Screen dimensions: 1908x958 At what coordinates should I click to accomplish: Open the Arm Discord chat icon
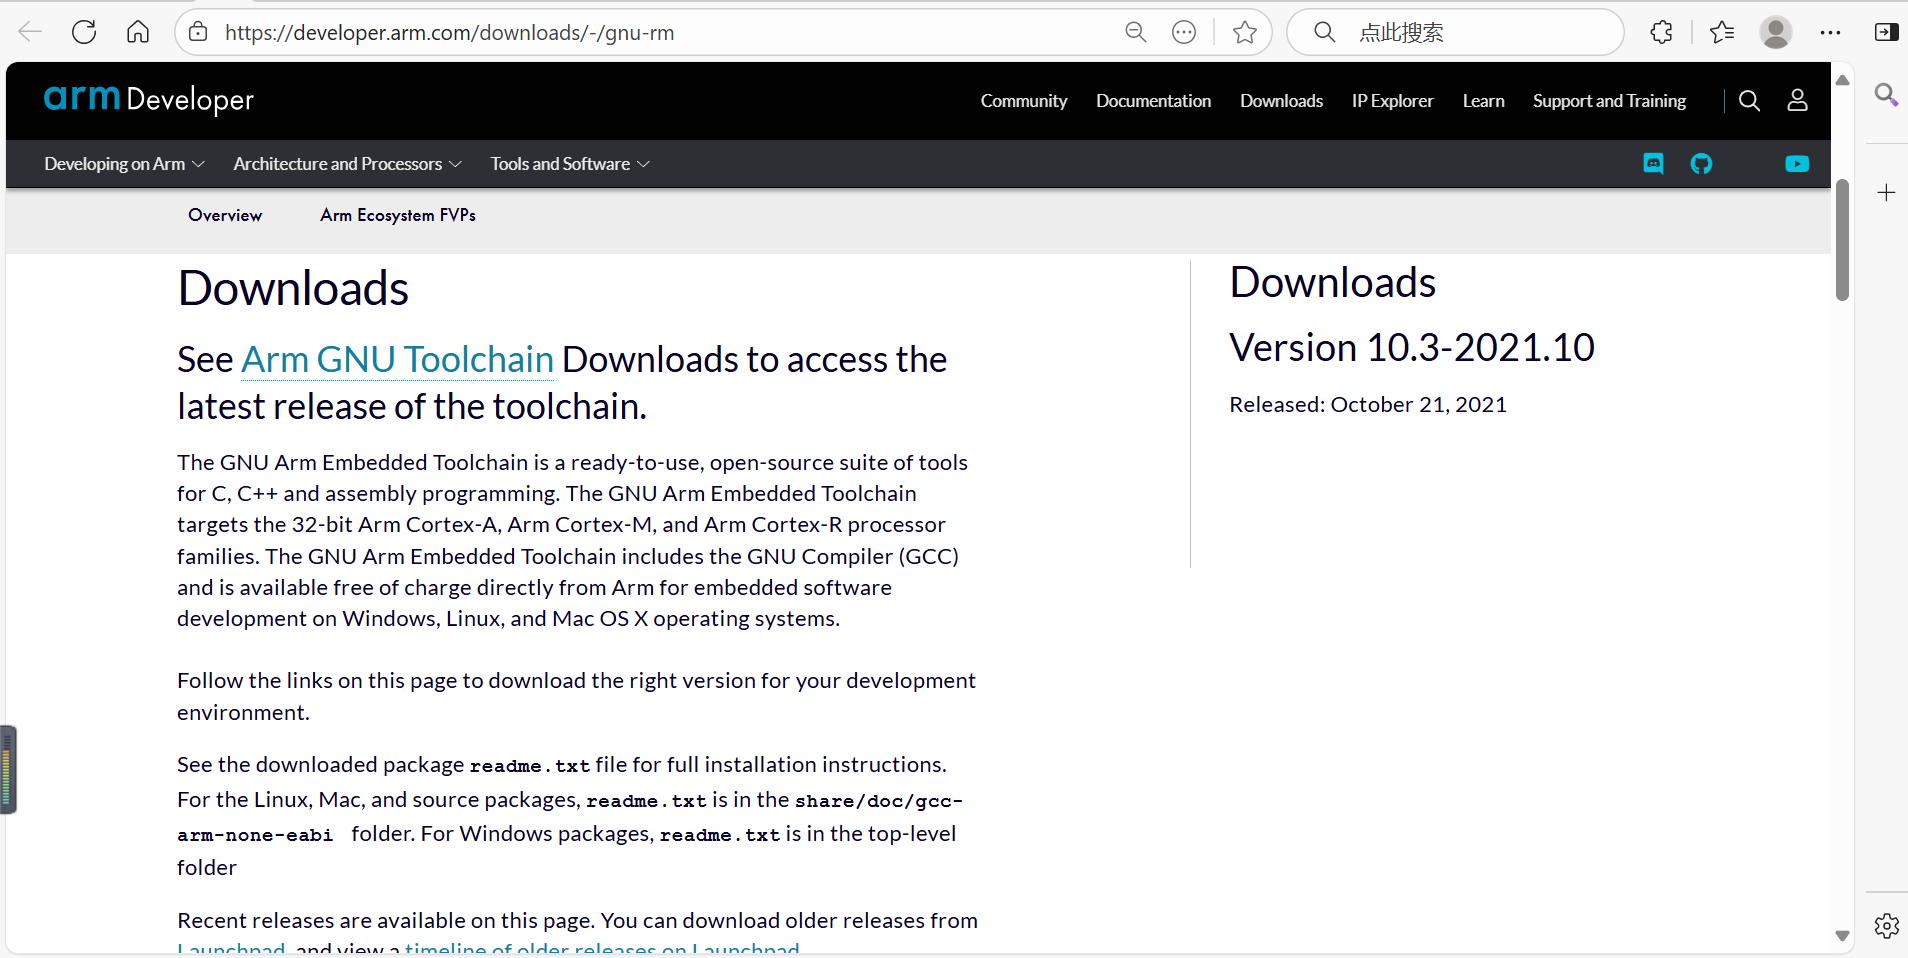tap(1653, 164)
